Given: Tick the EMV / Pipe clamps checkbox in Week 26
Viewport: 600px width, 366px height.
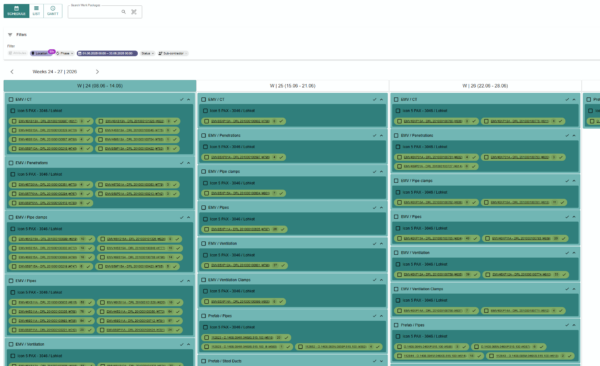Looking at the screenshot, I should (396, 181).
